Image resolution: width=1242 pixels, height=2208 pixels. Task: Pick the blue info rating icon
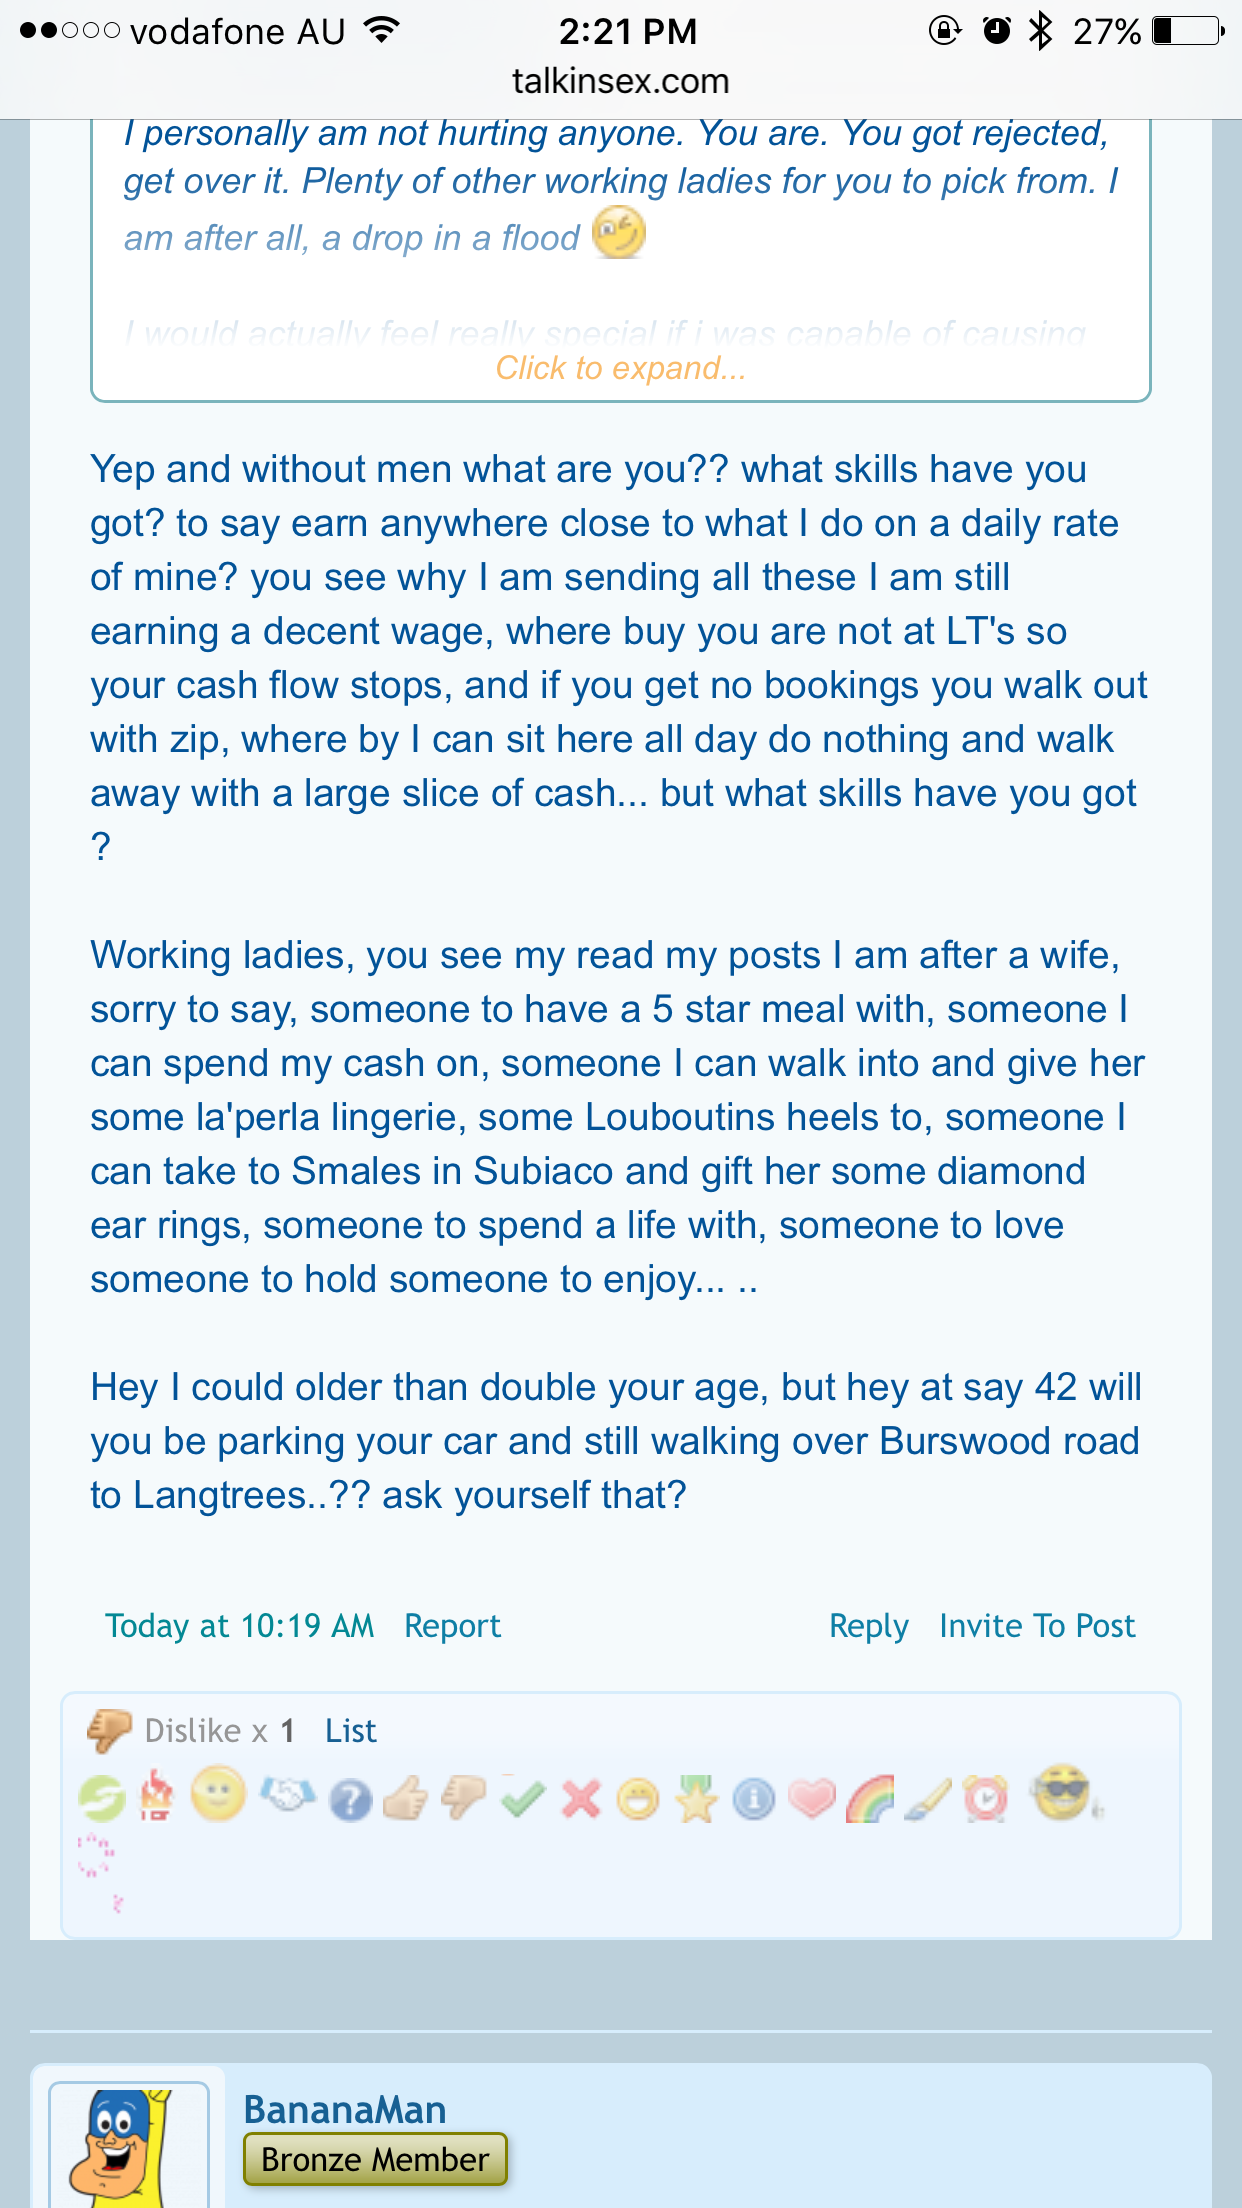point(754,1800)
